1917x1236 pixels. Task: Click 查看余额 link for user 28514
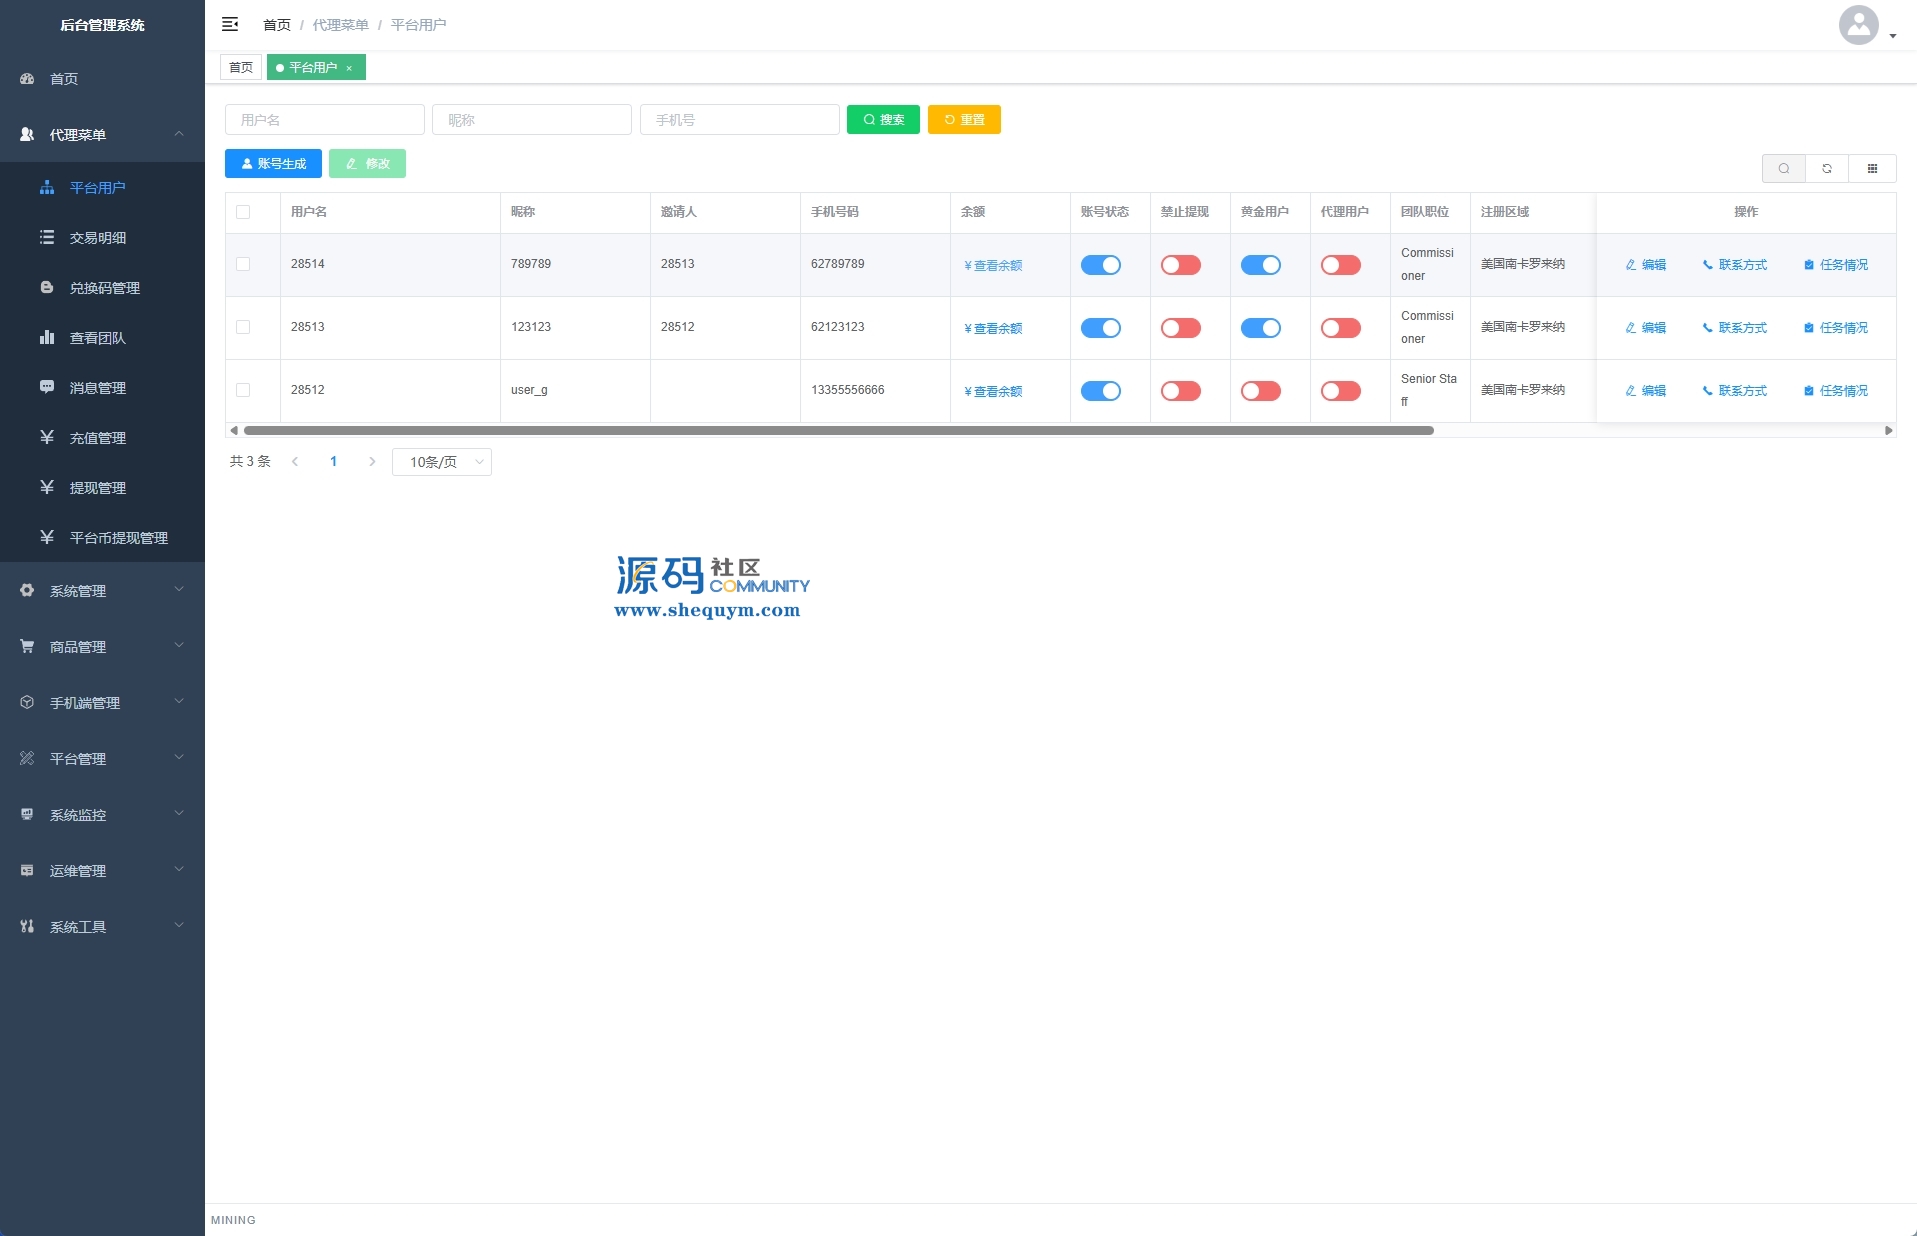pos(993,266)
